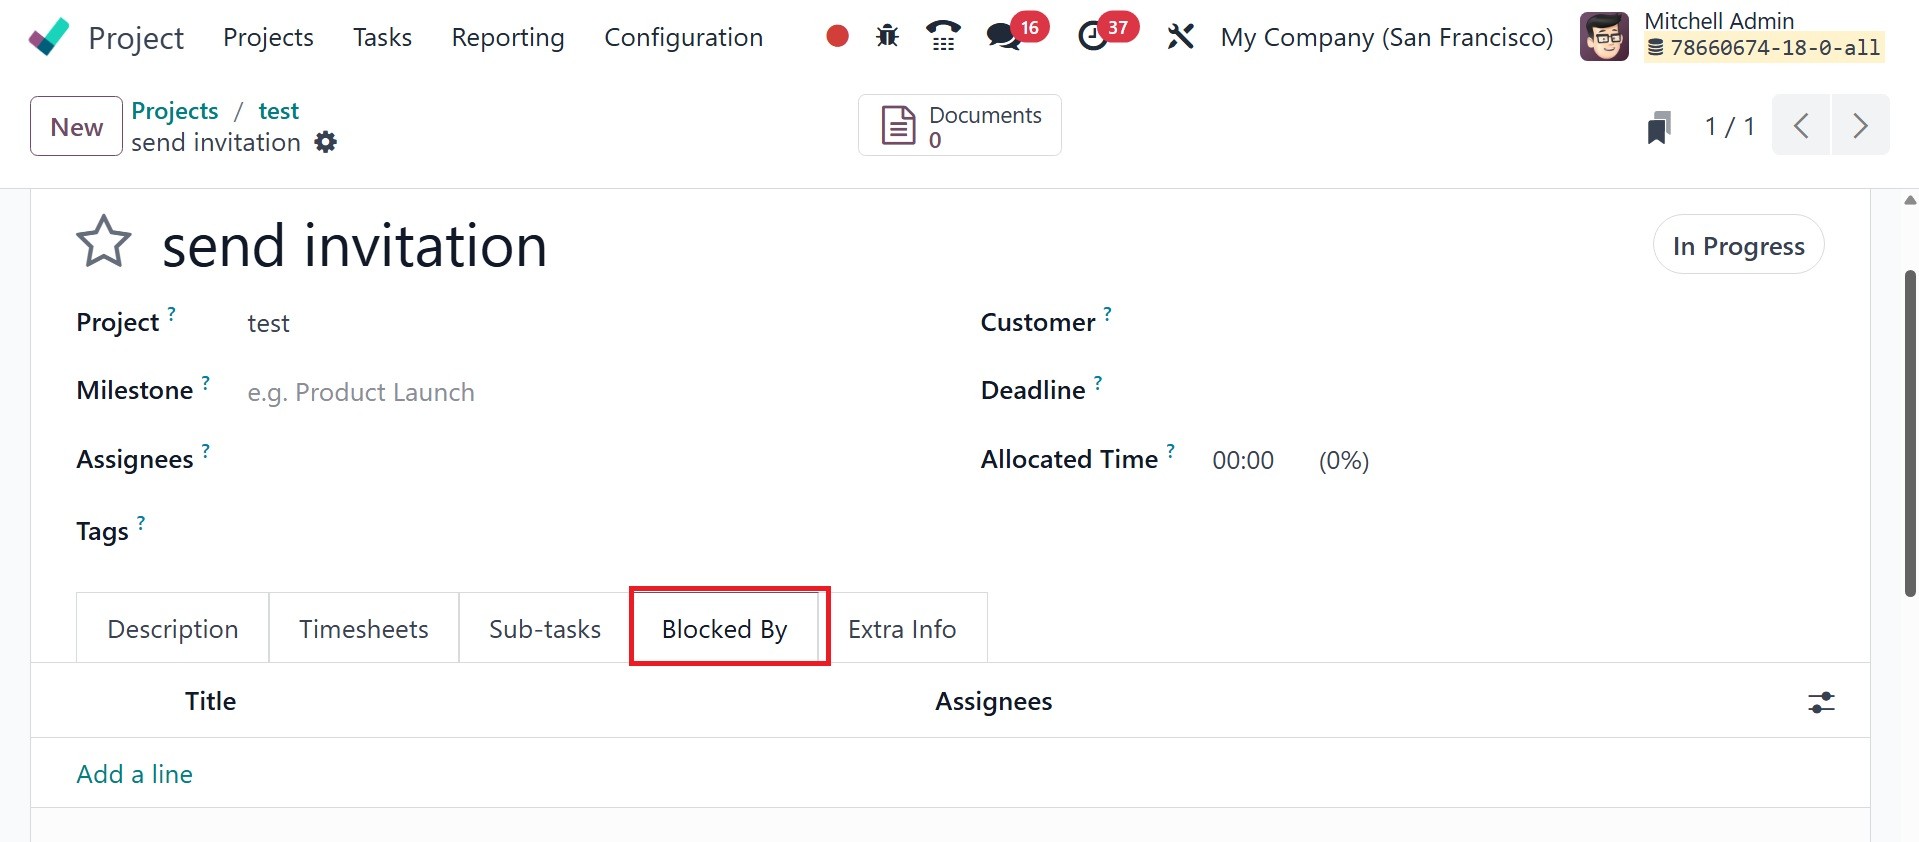
Task: Open the activities clock icon
Action: 1093,37
